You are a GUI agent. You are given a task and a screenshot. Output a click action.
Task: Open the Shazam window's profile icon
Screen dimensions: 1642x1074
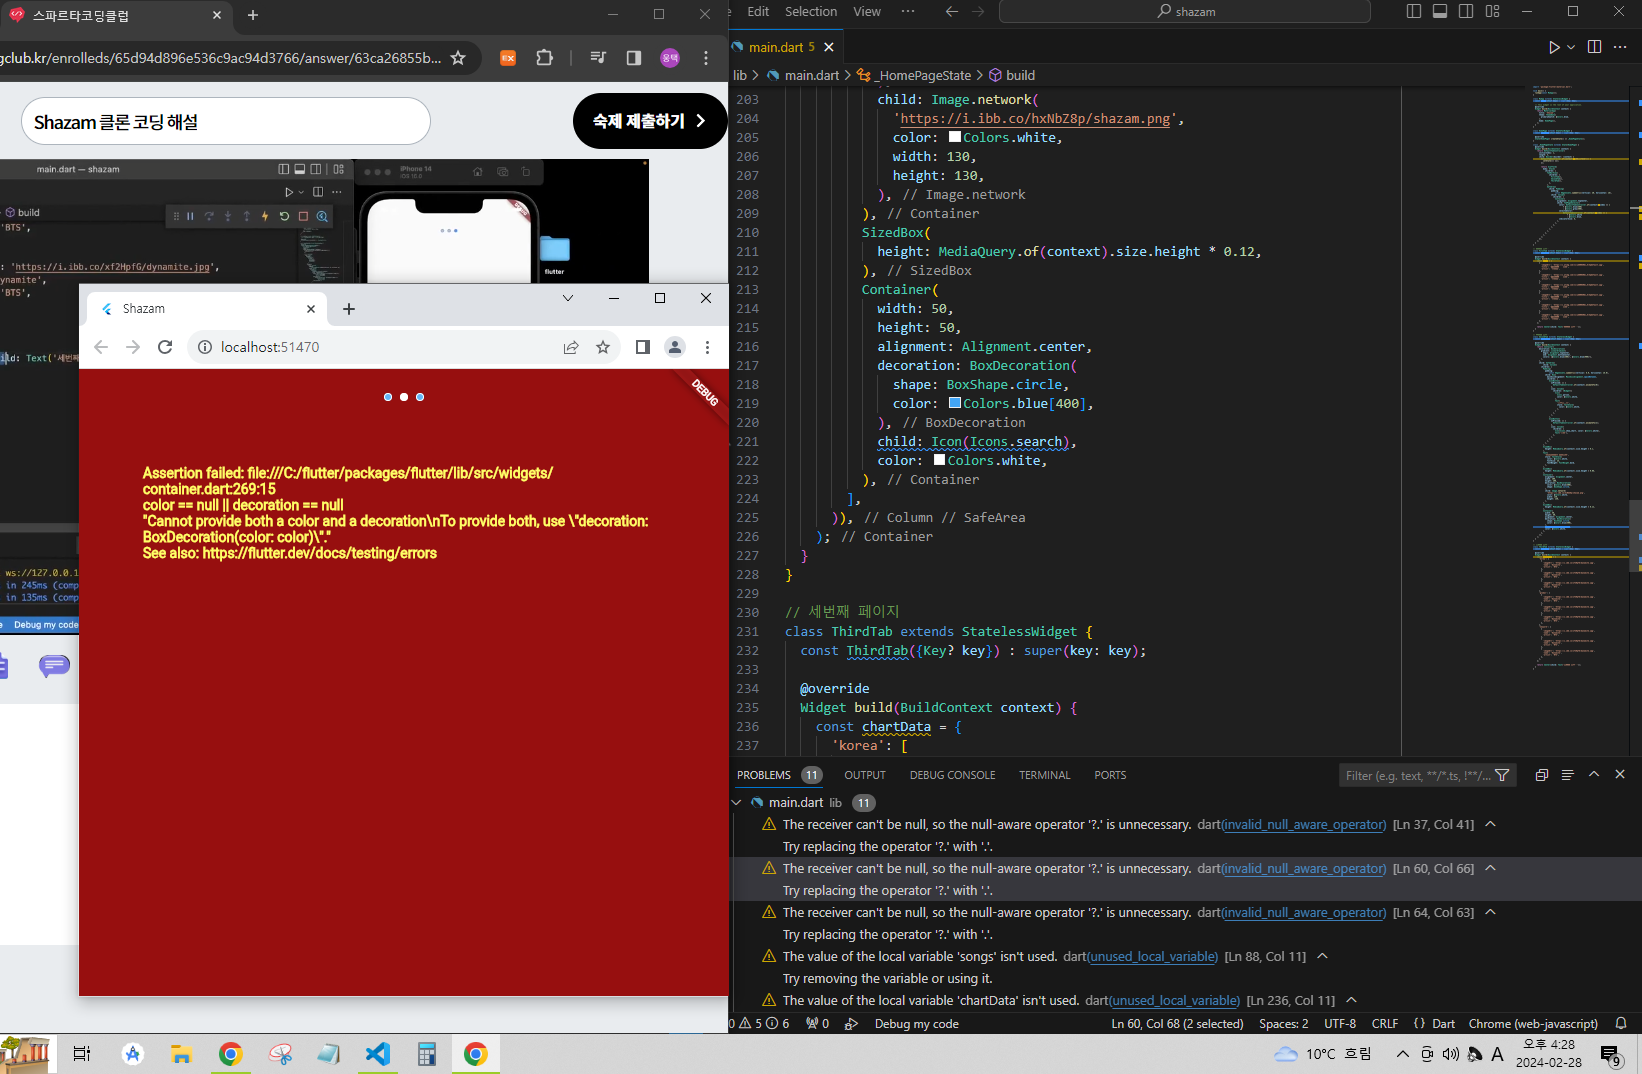[x=675, y=347]
